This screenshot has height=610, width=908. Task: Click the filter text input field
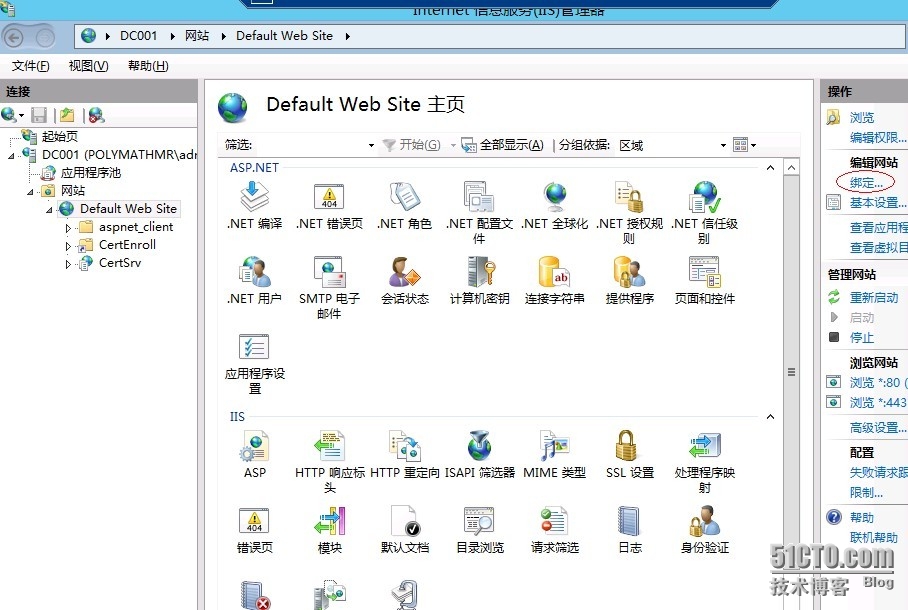point(312,145)
